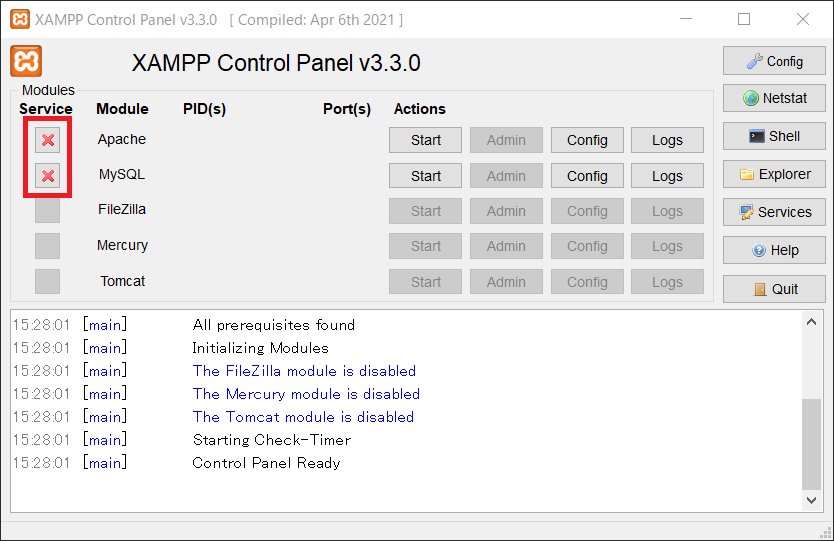Open the Shell terminal
Screen dimensions: 834x541
point(774,136)
